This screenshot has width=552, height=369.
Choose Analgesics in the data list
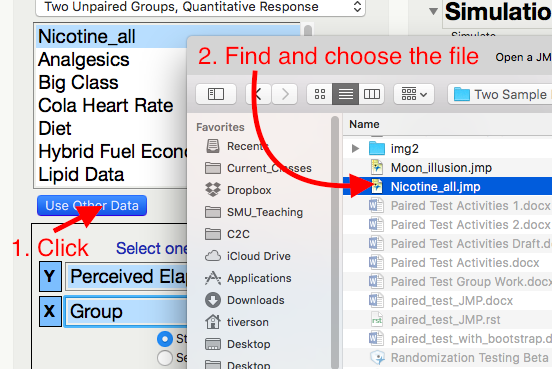pos(84,59)
